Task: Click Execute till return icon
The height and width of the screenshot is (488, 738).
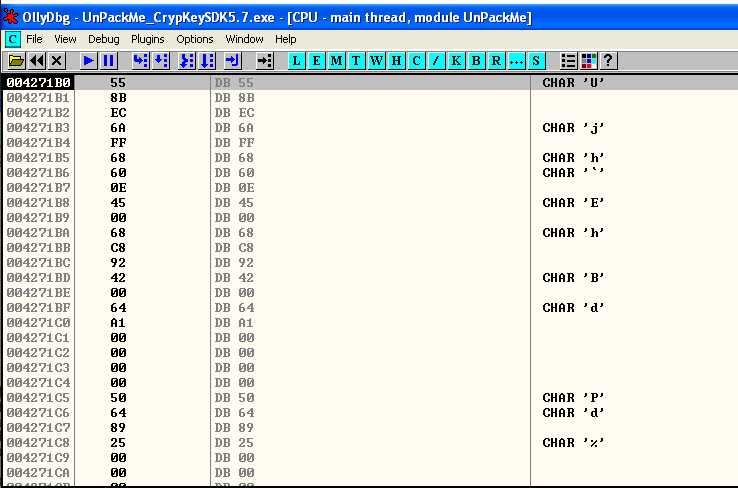Action: 233,61
